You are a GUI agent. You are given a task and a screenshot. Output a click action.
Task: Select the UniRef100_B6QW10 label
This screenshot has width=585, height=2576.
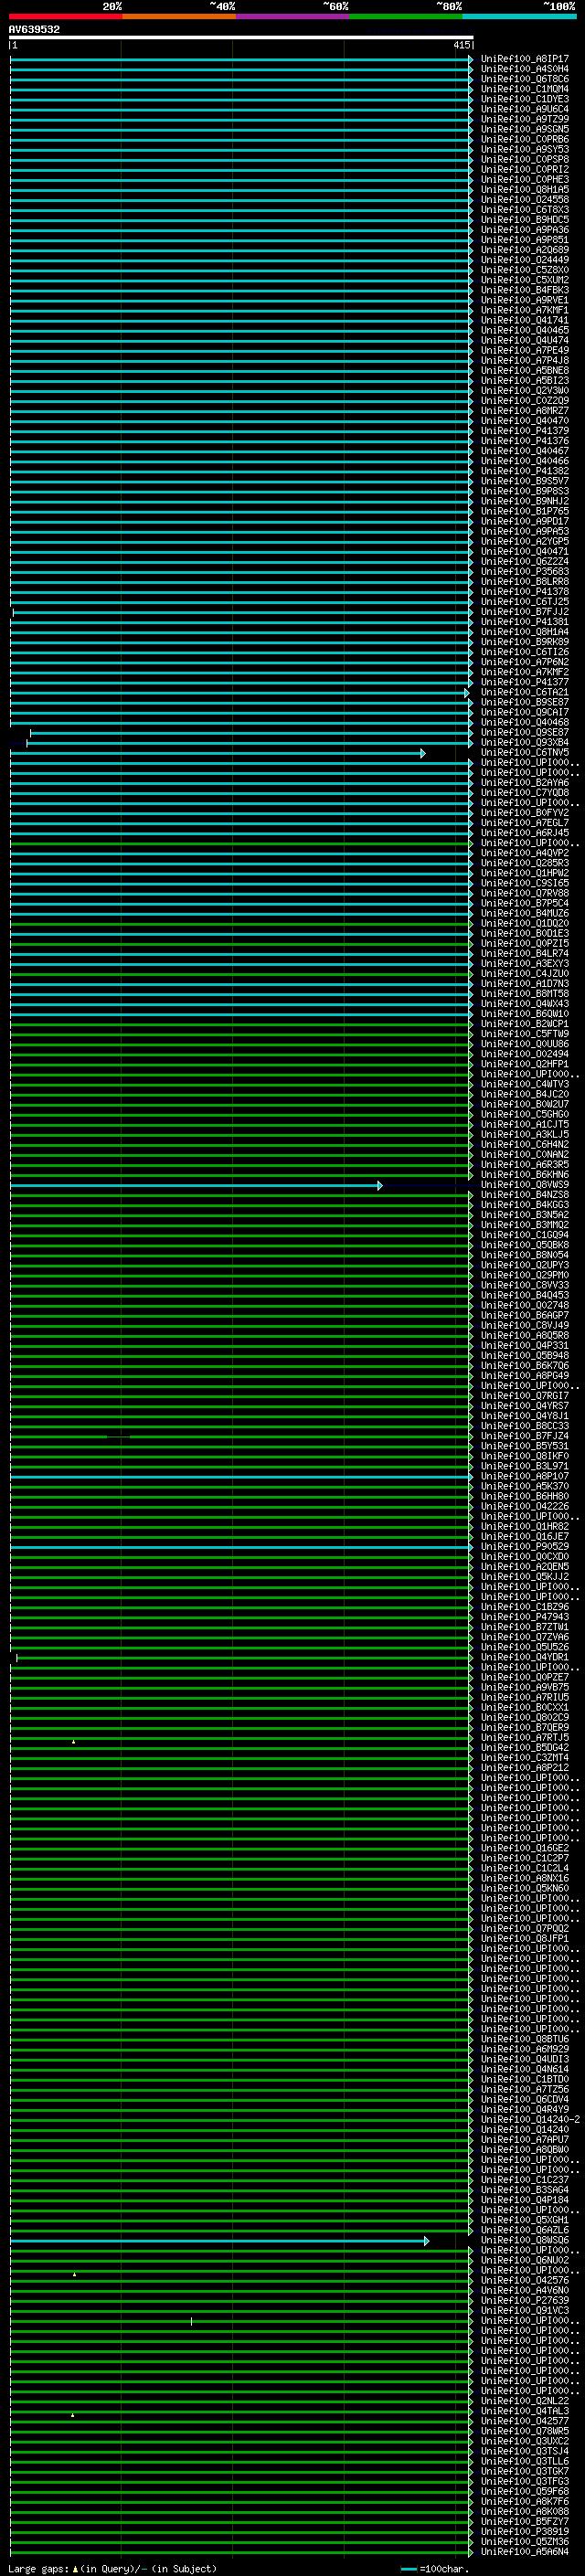(x=524, y=1014)
